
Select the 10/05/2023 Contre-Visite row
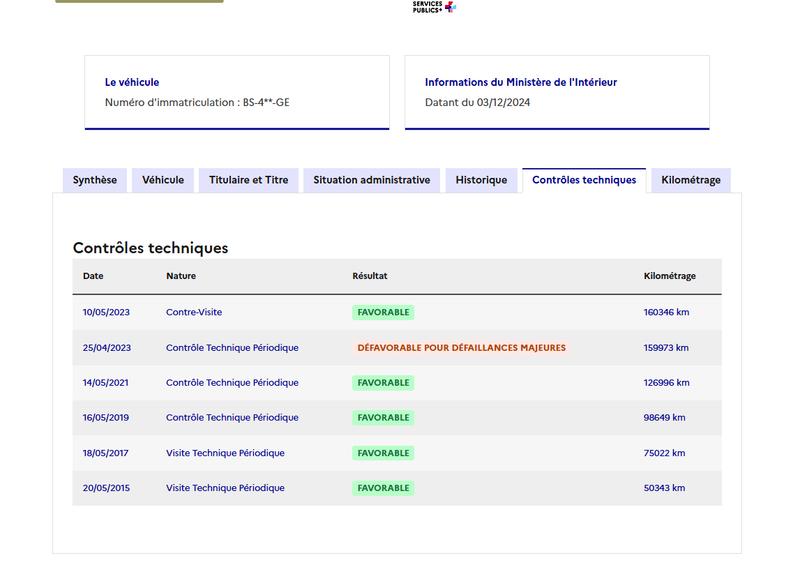coord(397,312)
